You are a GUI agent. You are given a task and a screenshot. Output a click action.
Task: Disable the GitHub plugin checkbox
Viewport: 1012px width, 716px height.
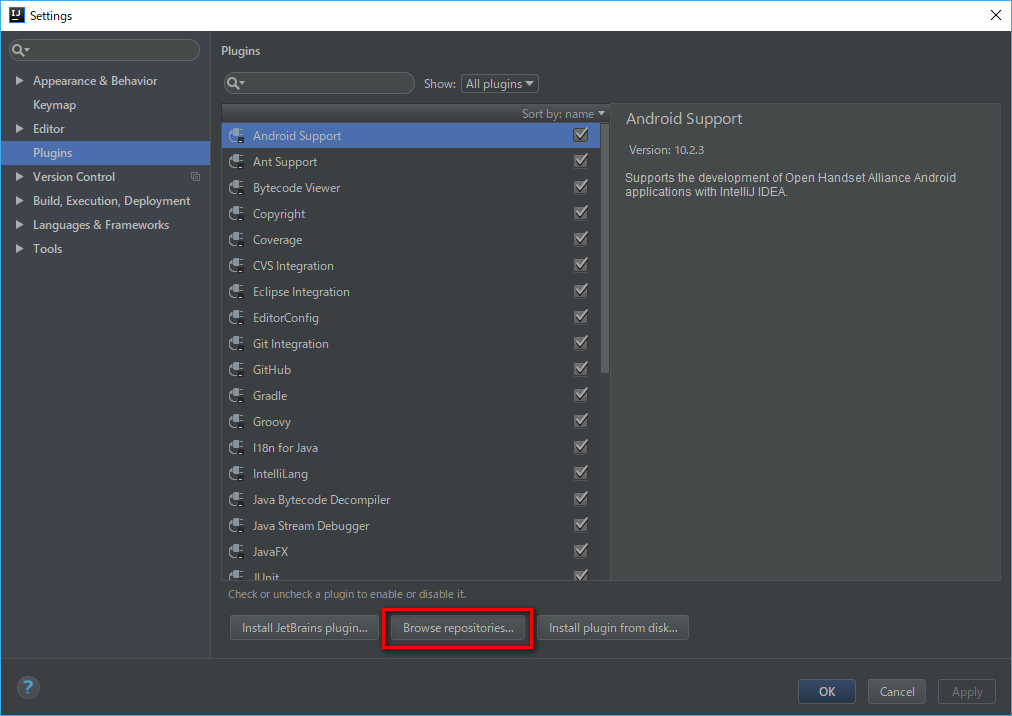pyautogui.click(x=581, y=369)
